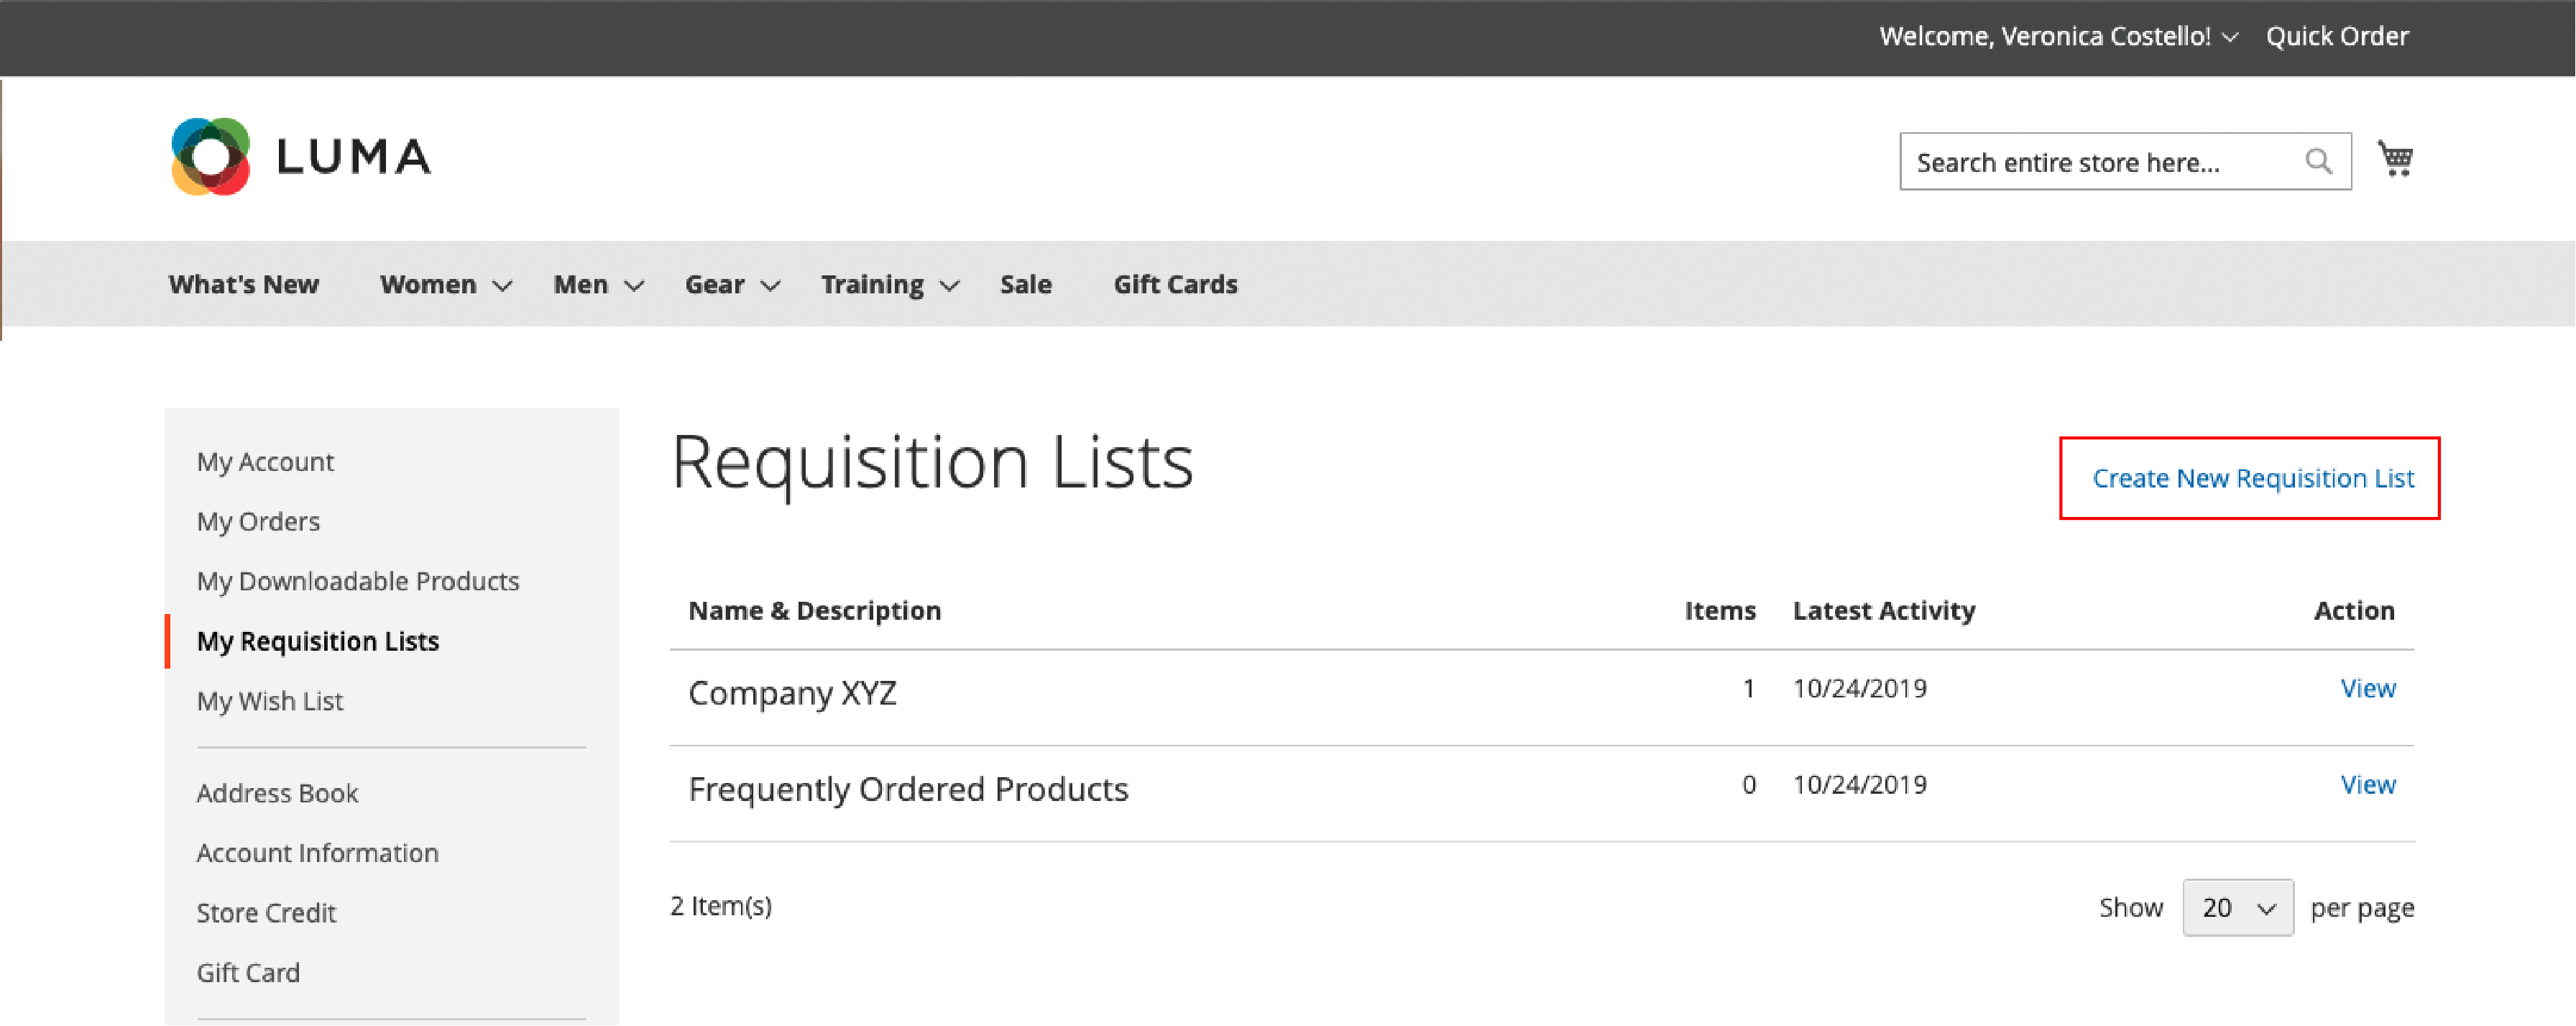View the Company XYZ requisition list
Image resolution: width=2576 pixels, height=1026 pixels.
click(x=2368, y=689)
